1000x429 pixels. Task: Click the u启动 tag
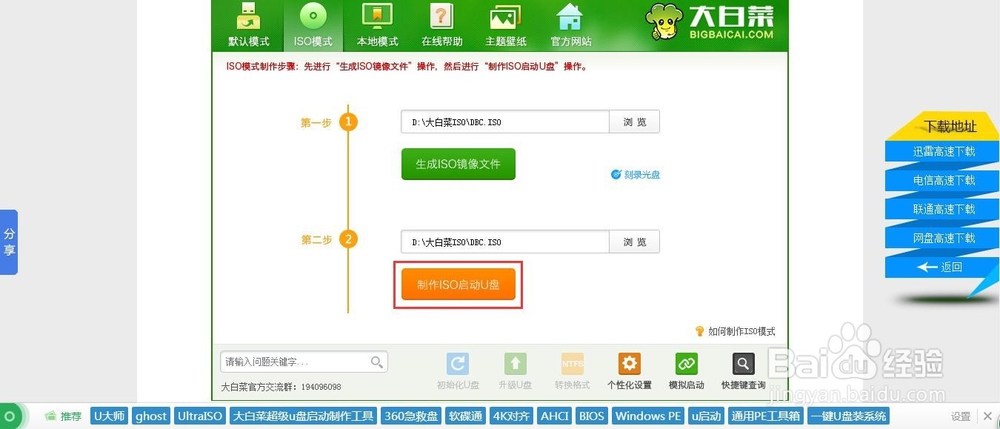(705, 416)
